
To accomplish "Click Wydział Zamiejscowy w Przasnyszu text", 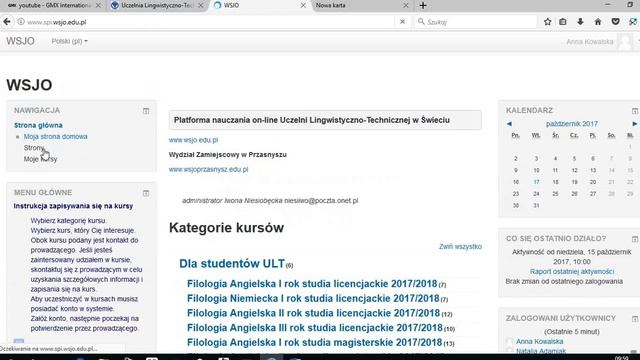I will [228, 155].
